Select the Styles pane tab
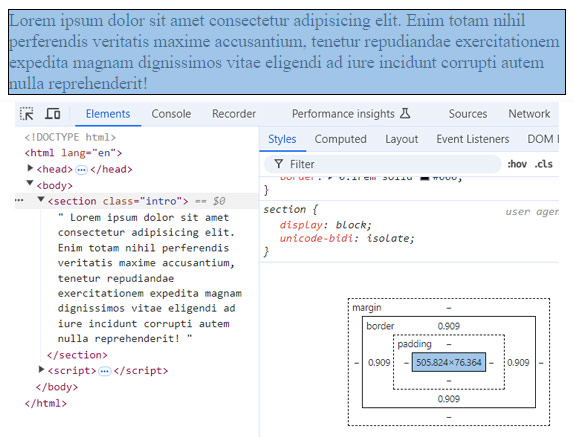The width and height of the screenshot is (574, 437). 282,139
